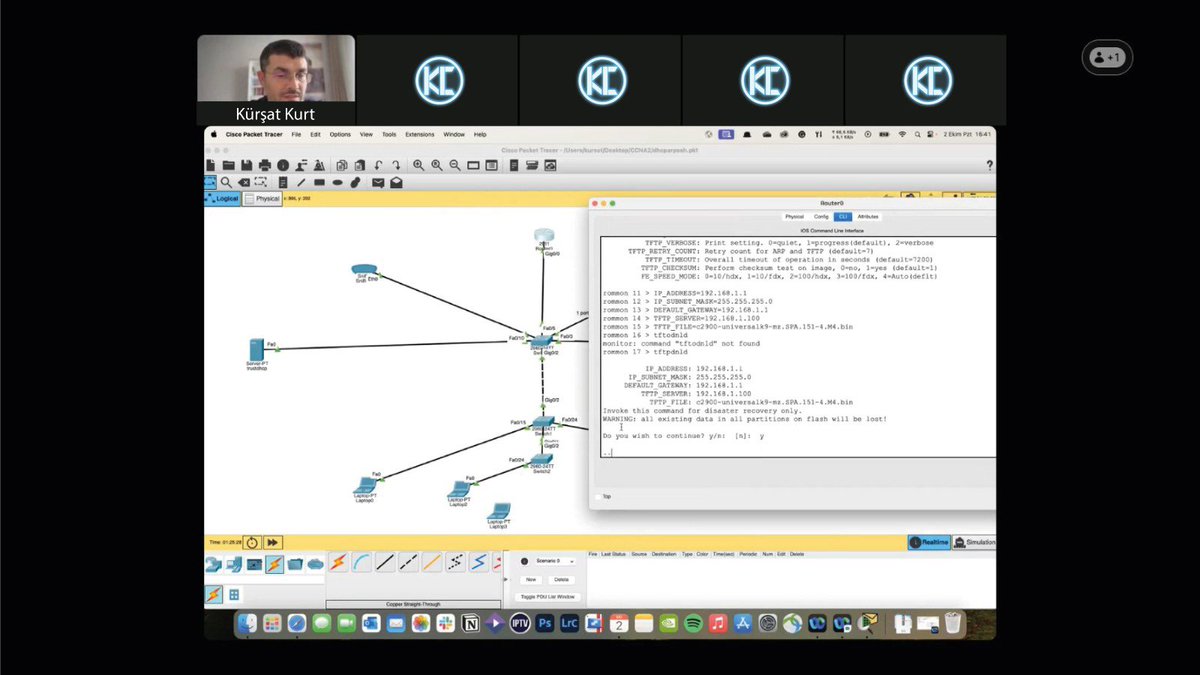The image size is (1200, 675).
Task: Click the Power Cycle Devices timer icon
Action: point(252,541)
